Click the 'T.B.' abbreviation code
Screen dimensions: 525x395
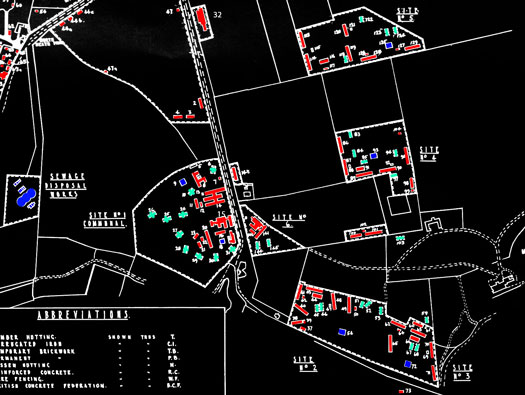tap(173, 351)
